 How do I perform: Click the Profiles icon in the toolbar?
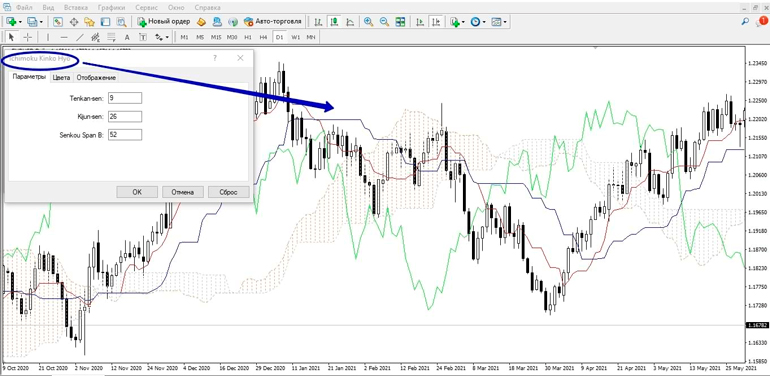[x=32, y=22]
